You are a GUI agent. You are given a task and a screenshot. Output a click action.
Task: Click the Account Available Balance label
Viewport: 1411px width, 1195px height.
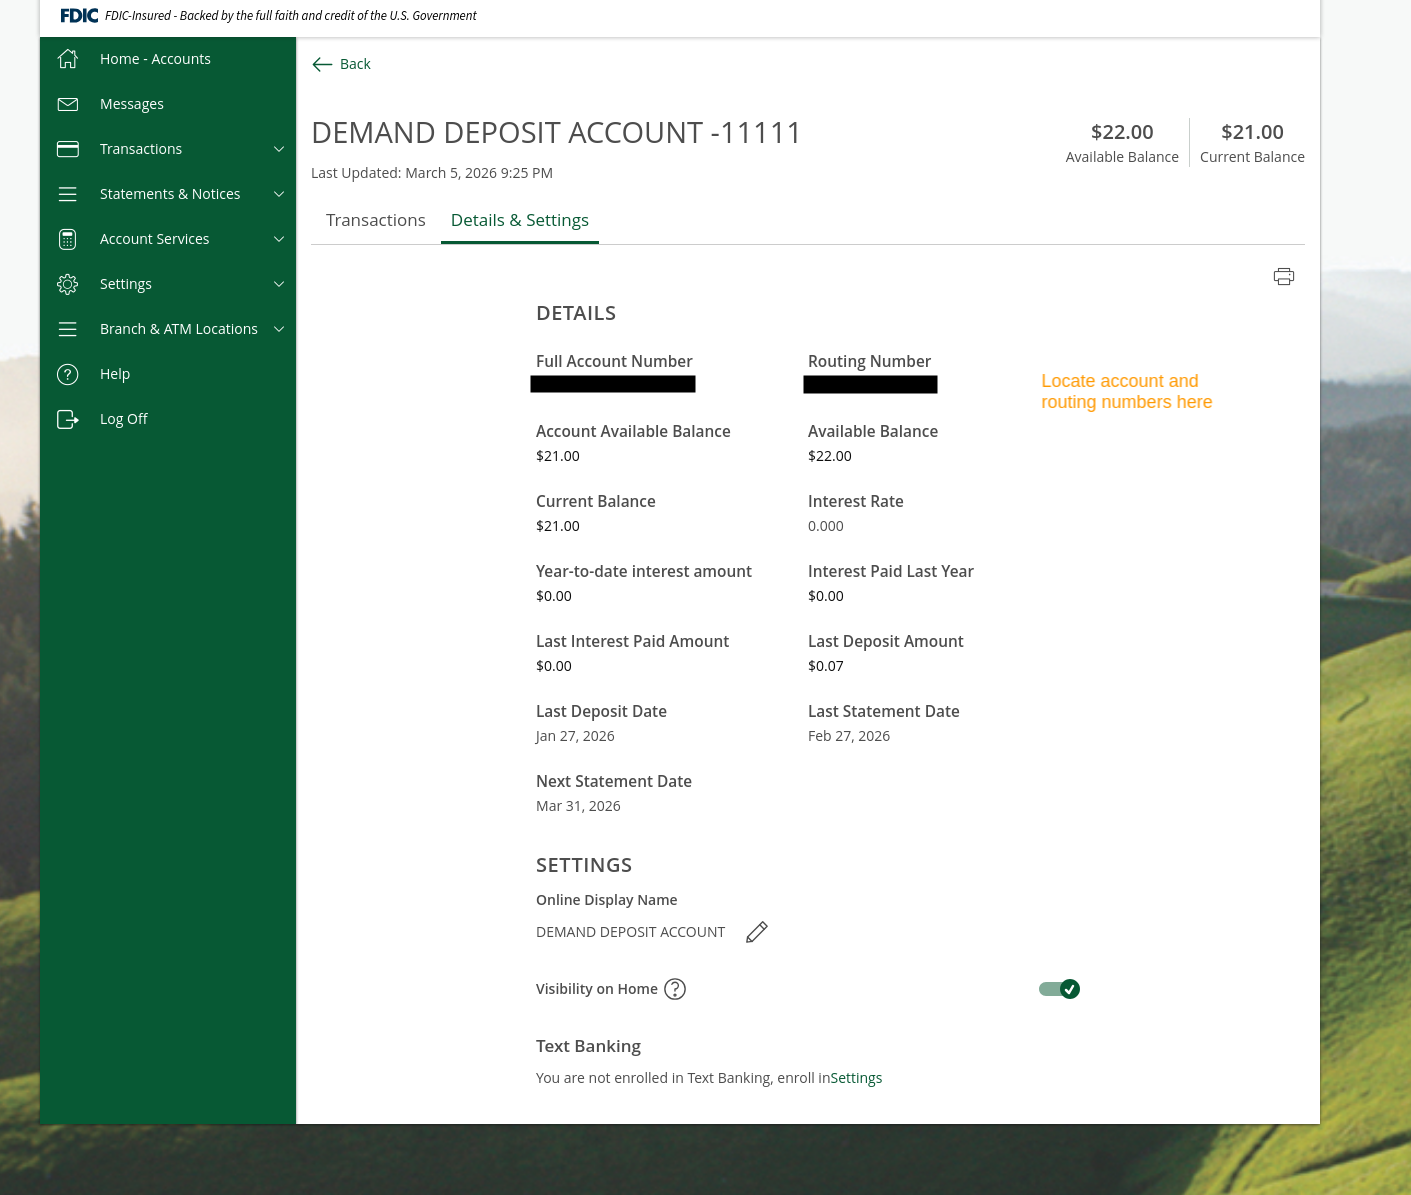pyautogui.click(x=633, y=431)
